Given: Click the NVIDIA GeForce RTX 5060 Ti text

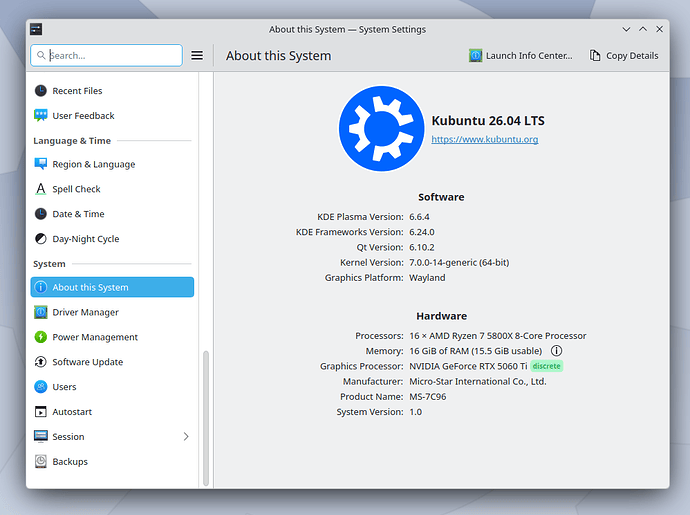Looking at the screenshot, I should pos(468,366).
